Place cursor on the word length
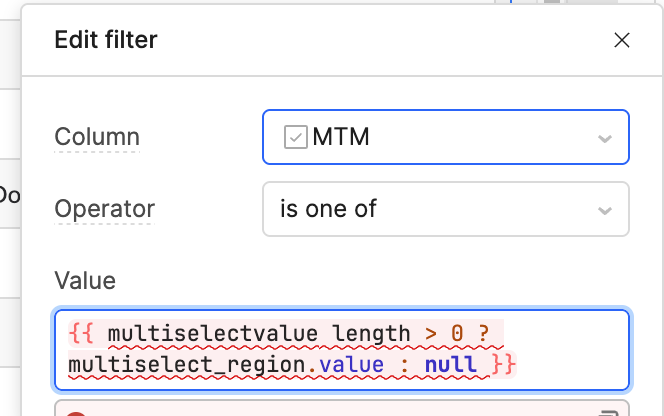 [371, 334]
